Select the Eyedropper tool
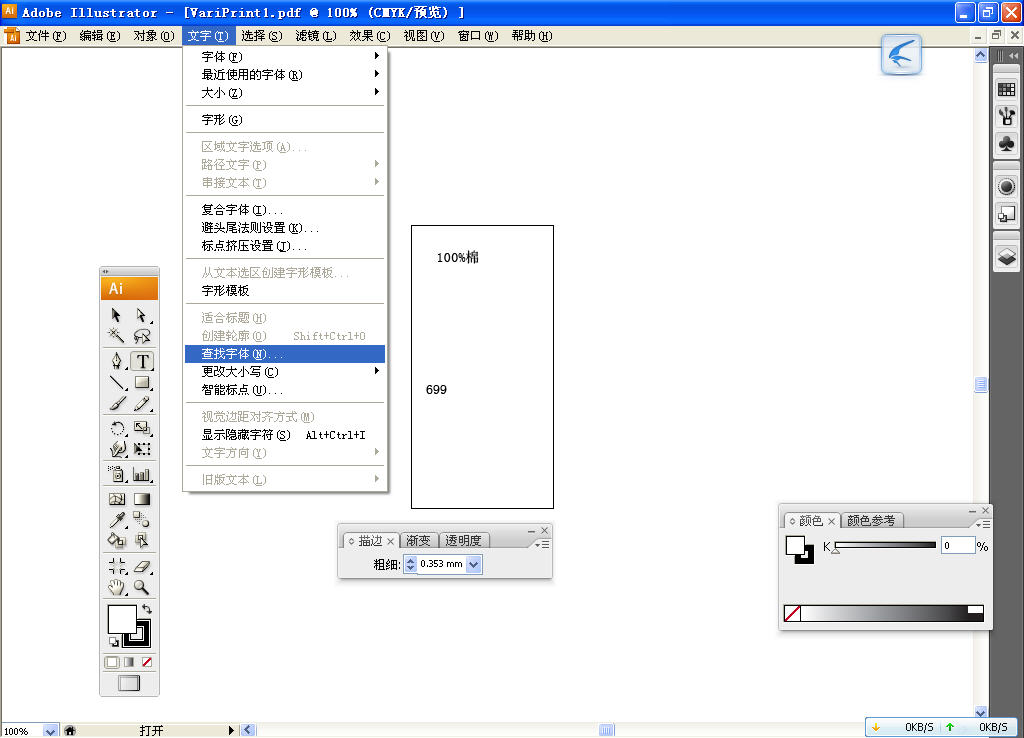Image resolution: width=1024 pixels, height=738 pixels. click(116, 520)
